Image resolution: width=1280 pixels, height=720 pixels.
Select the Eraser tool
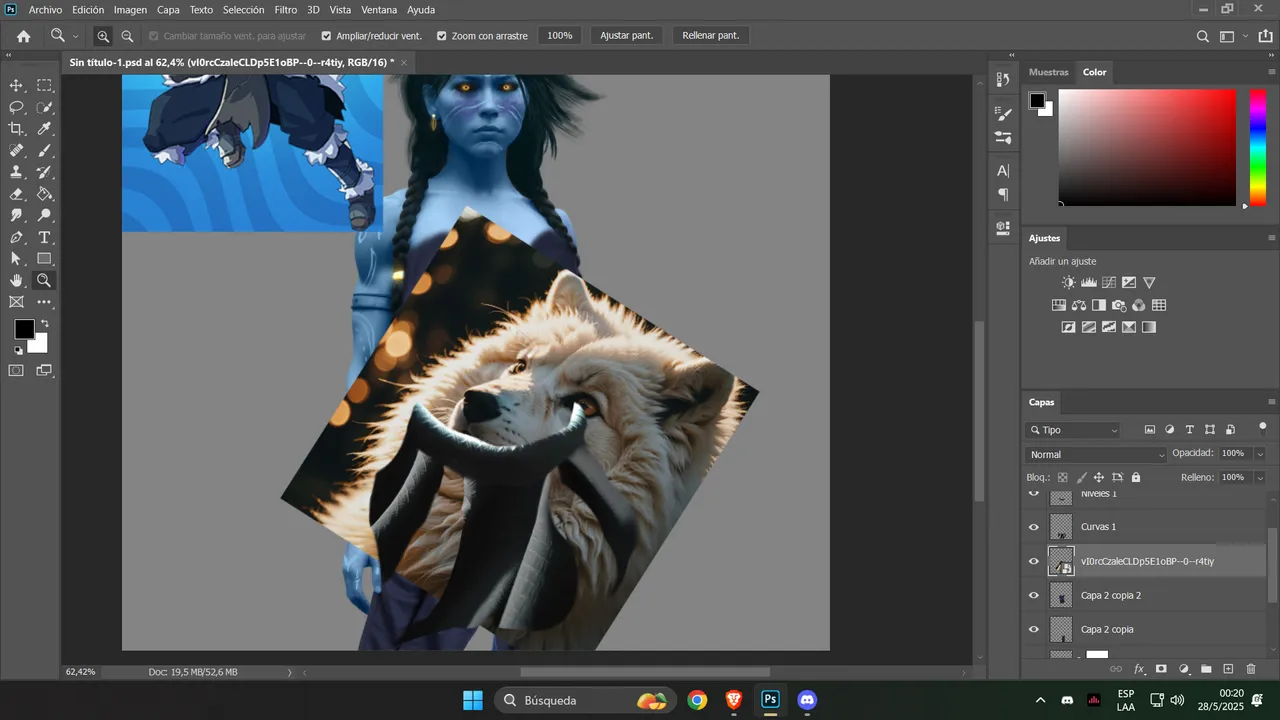[x=16, y=194]
